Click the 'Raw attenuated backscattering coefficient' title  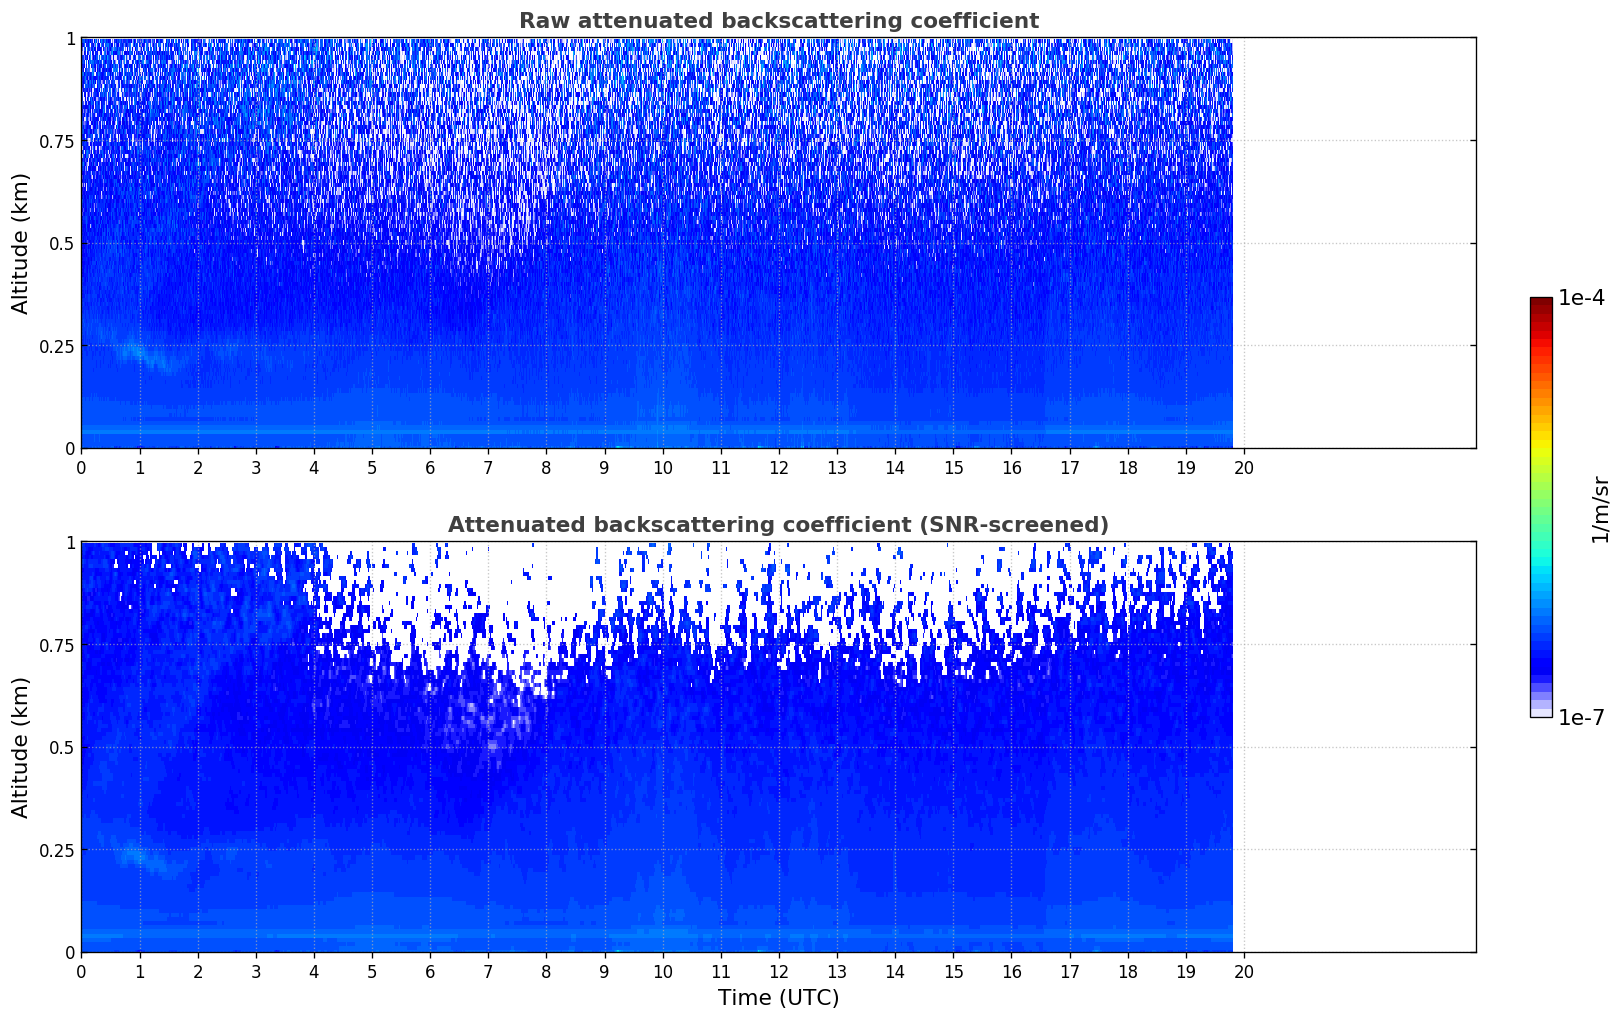click(778, 21)
